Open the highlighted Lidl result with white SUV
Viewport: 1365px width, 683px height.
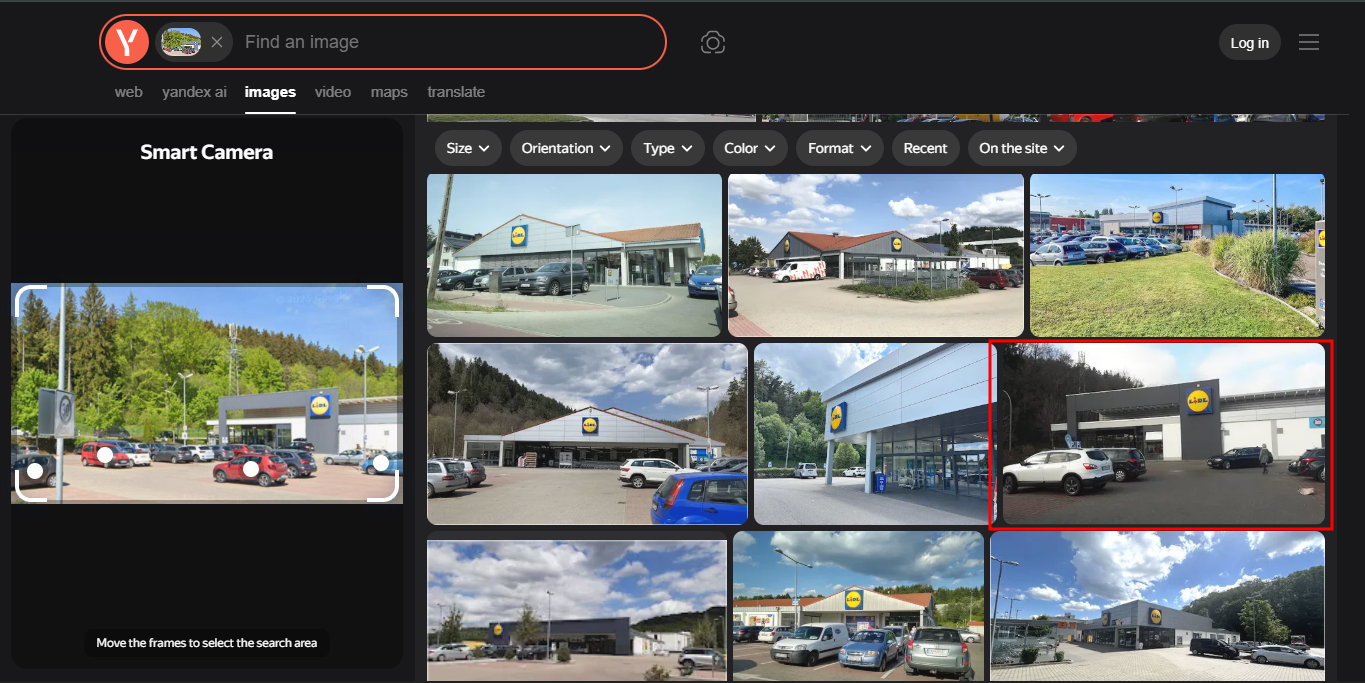[x=1161, y=435]
